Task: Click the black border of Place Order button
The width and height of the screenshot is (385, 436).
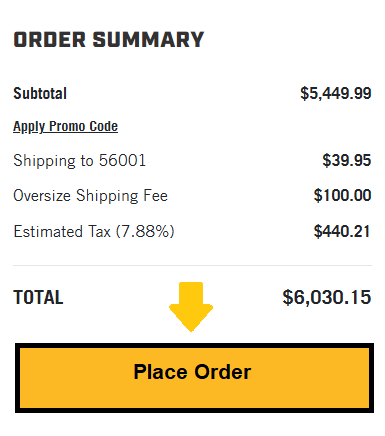Action: point(194,345)
